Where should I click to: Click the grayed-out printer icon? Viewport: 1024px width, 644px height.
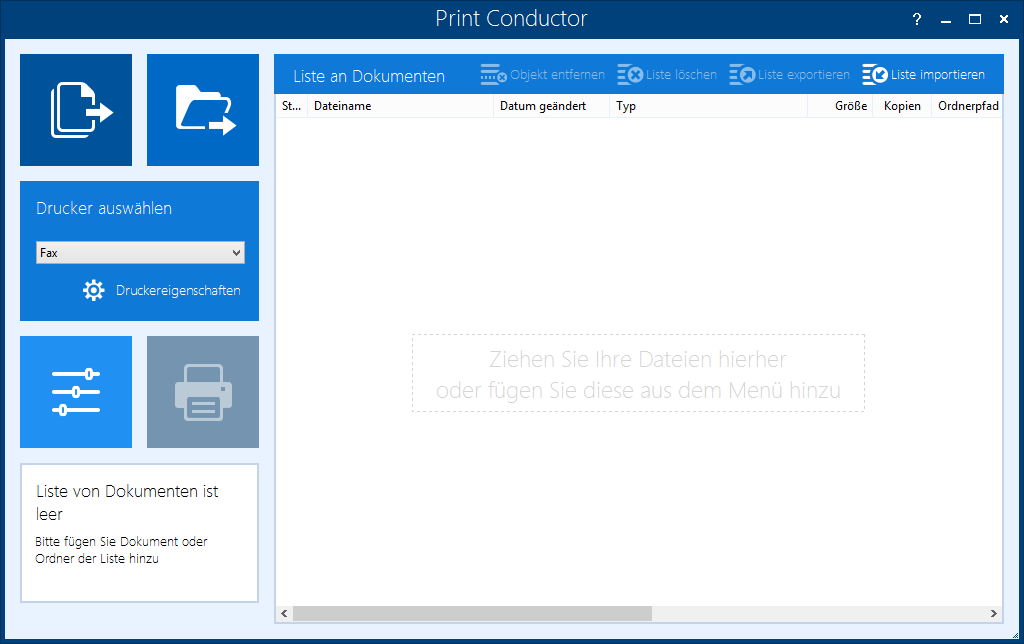click(202, 391)
